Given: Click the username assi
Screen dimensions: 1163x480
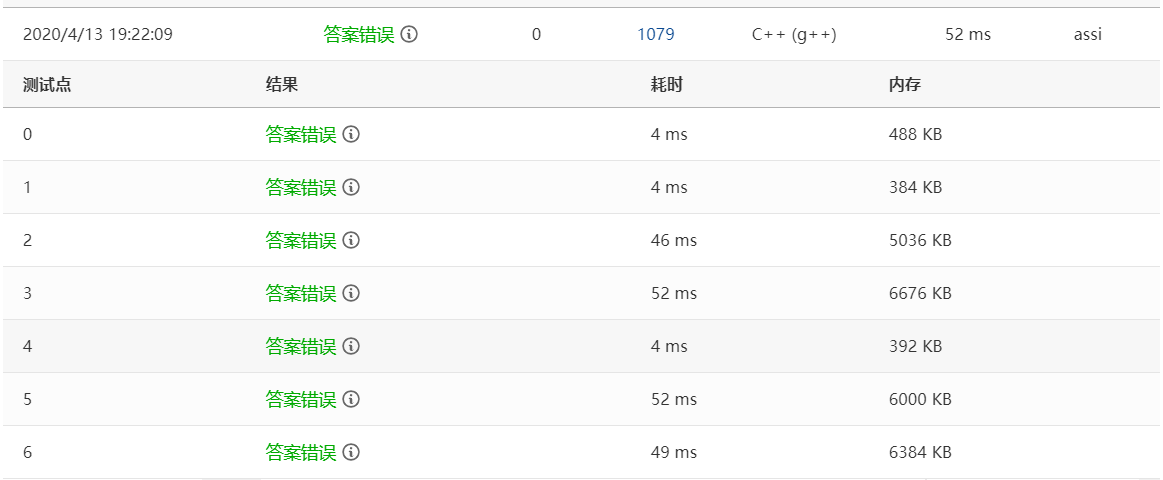Looking at the screenshot, I should pyautogui.click(x=1088, y=34).
